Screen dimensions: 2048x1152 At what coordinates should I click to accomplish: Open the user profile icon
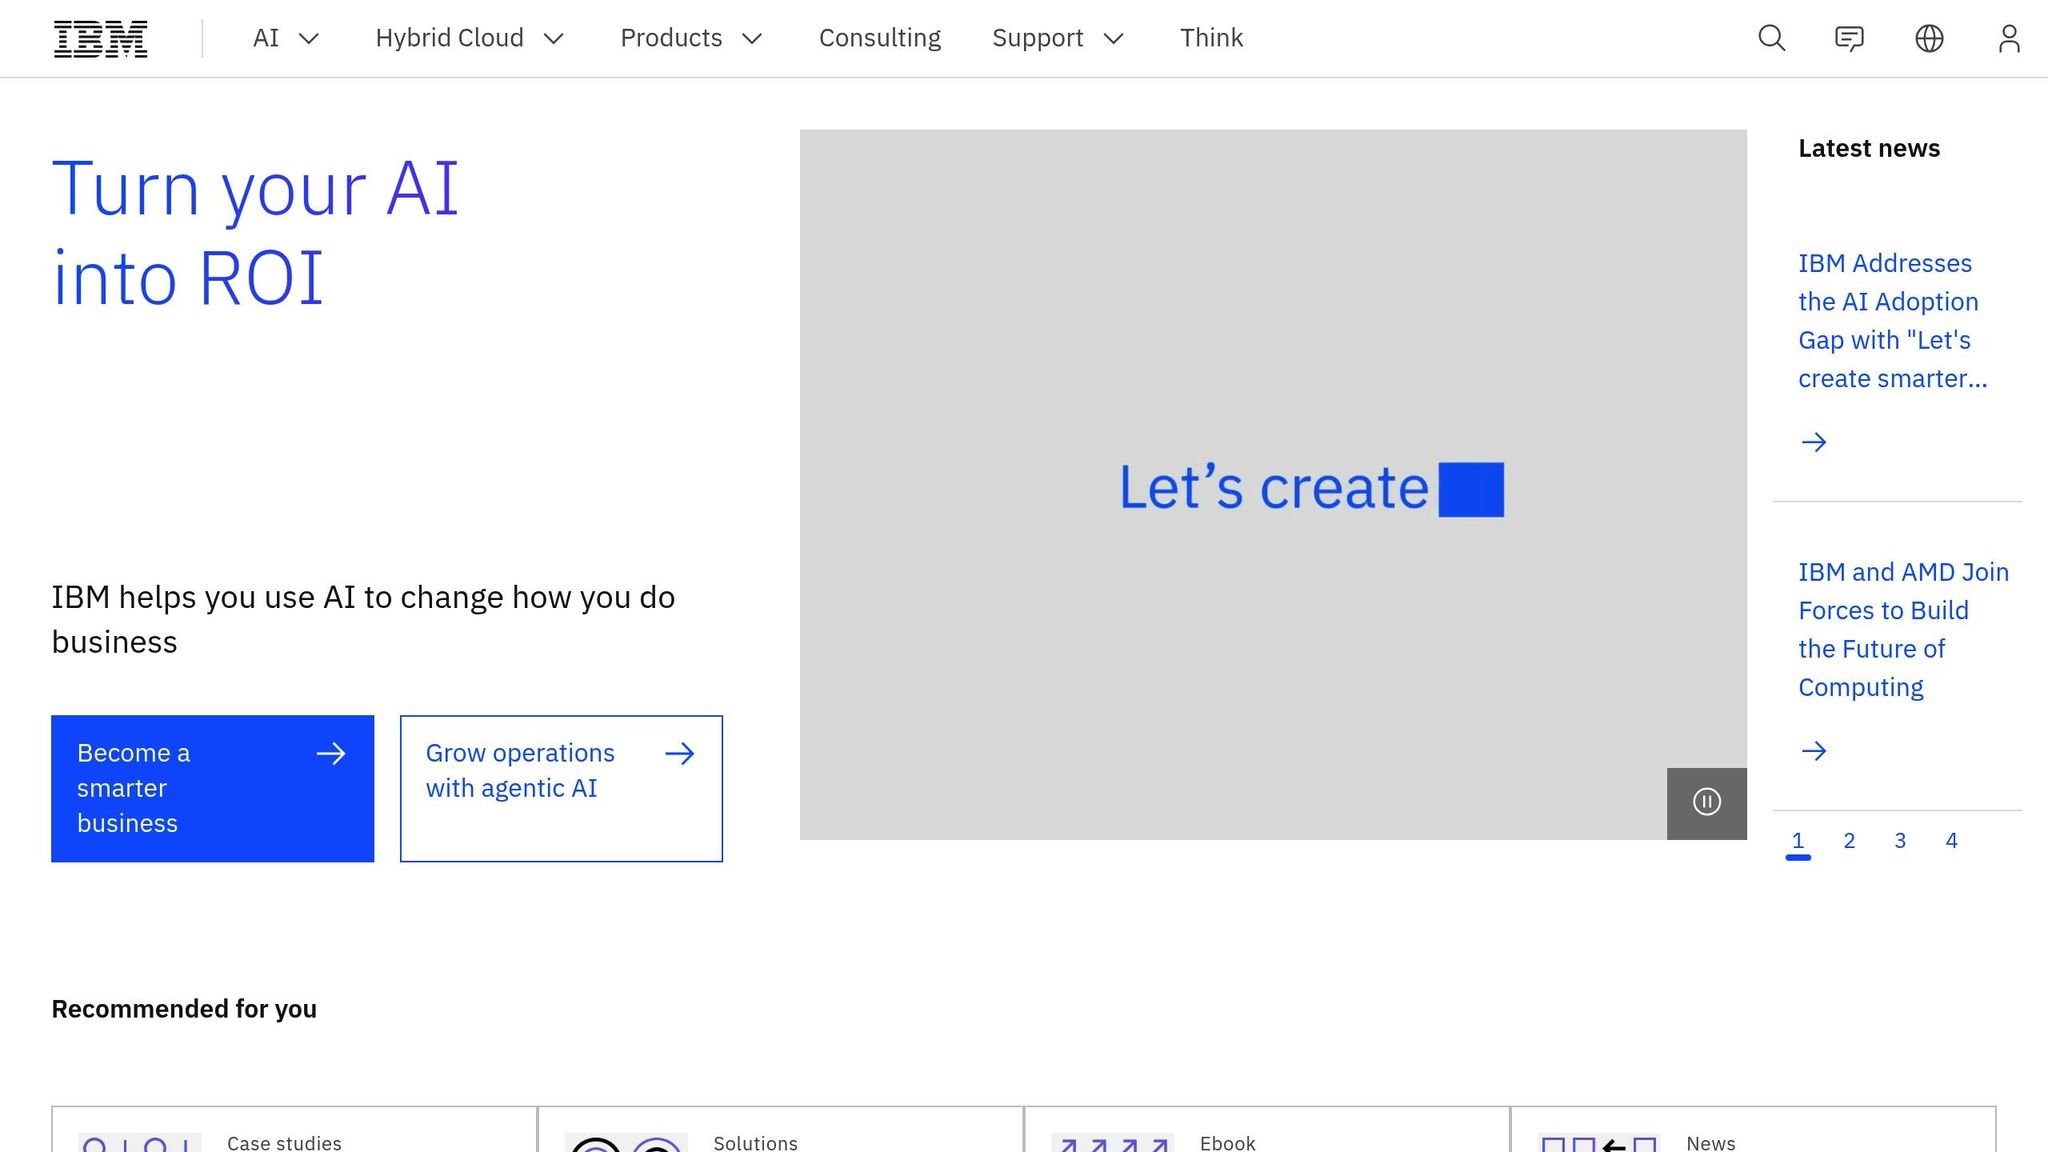2009,38
